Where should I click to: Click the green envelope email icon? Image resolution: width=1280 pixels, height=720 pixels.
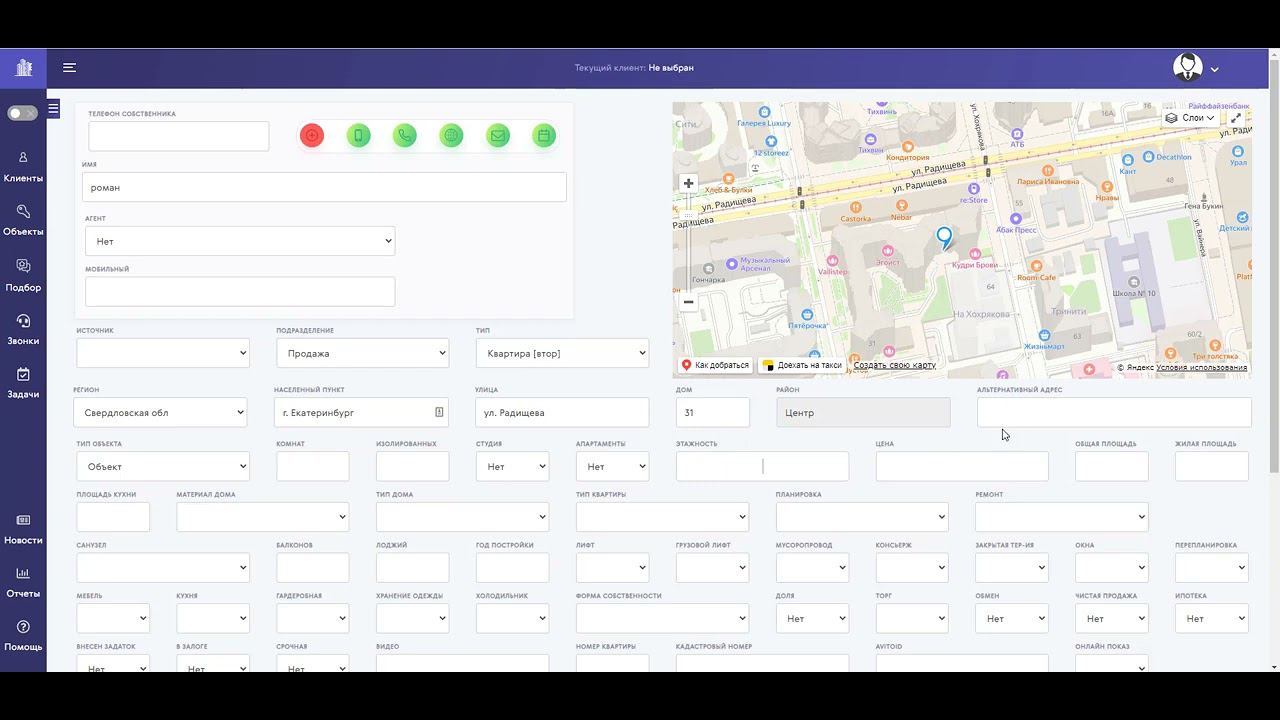[498, 135]
